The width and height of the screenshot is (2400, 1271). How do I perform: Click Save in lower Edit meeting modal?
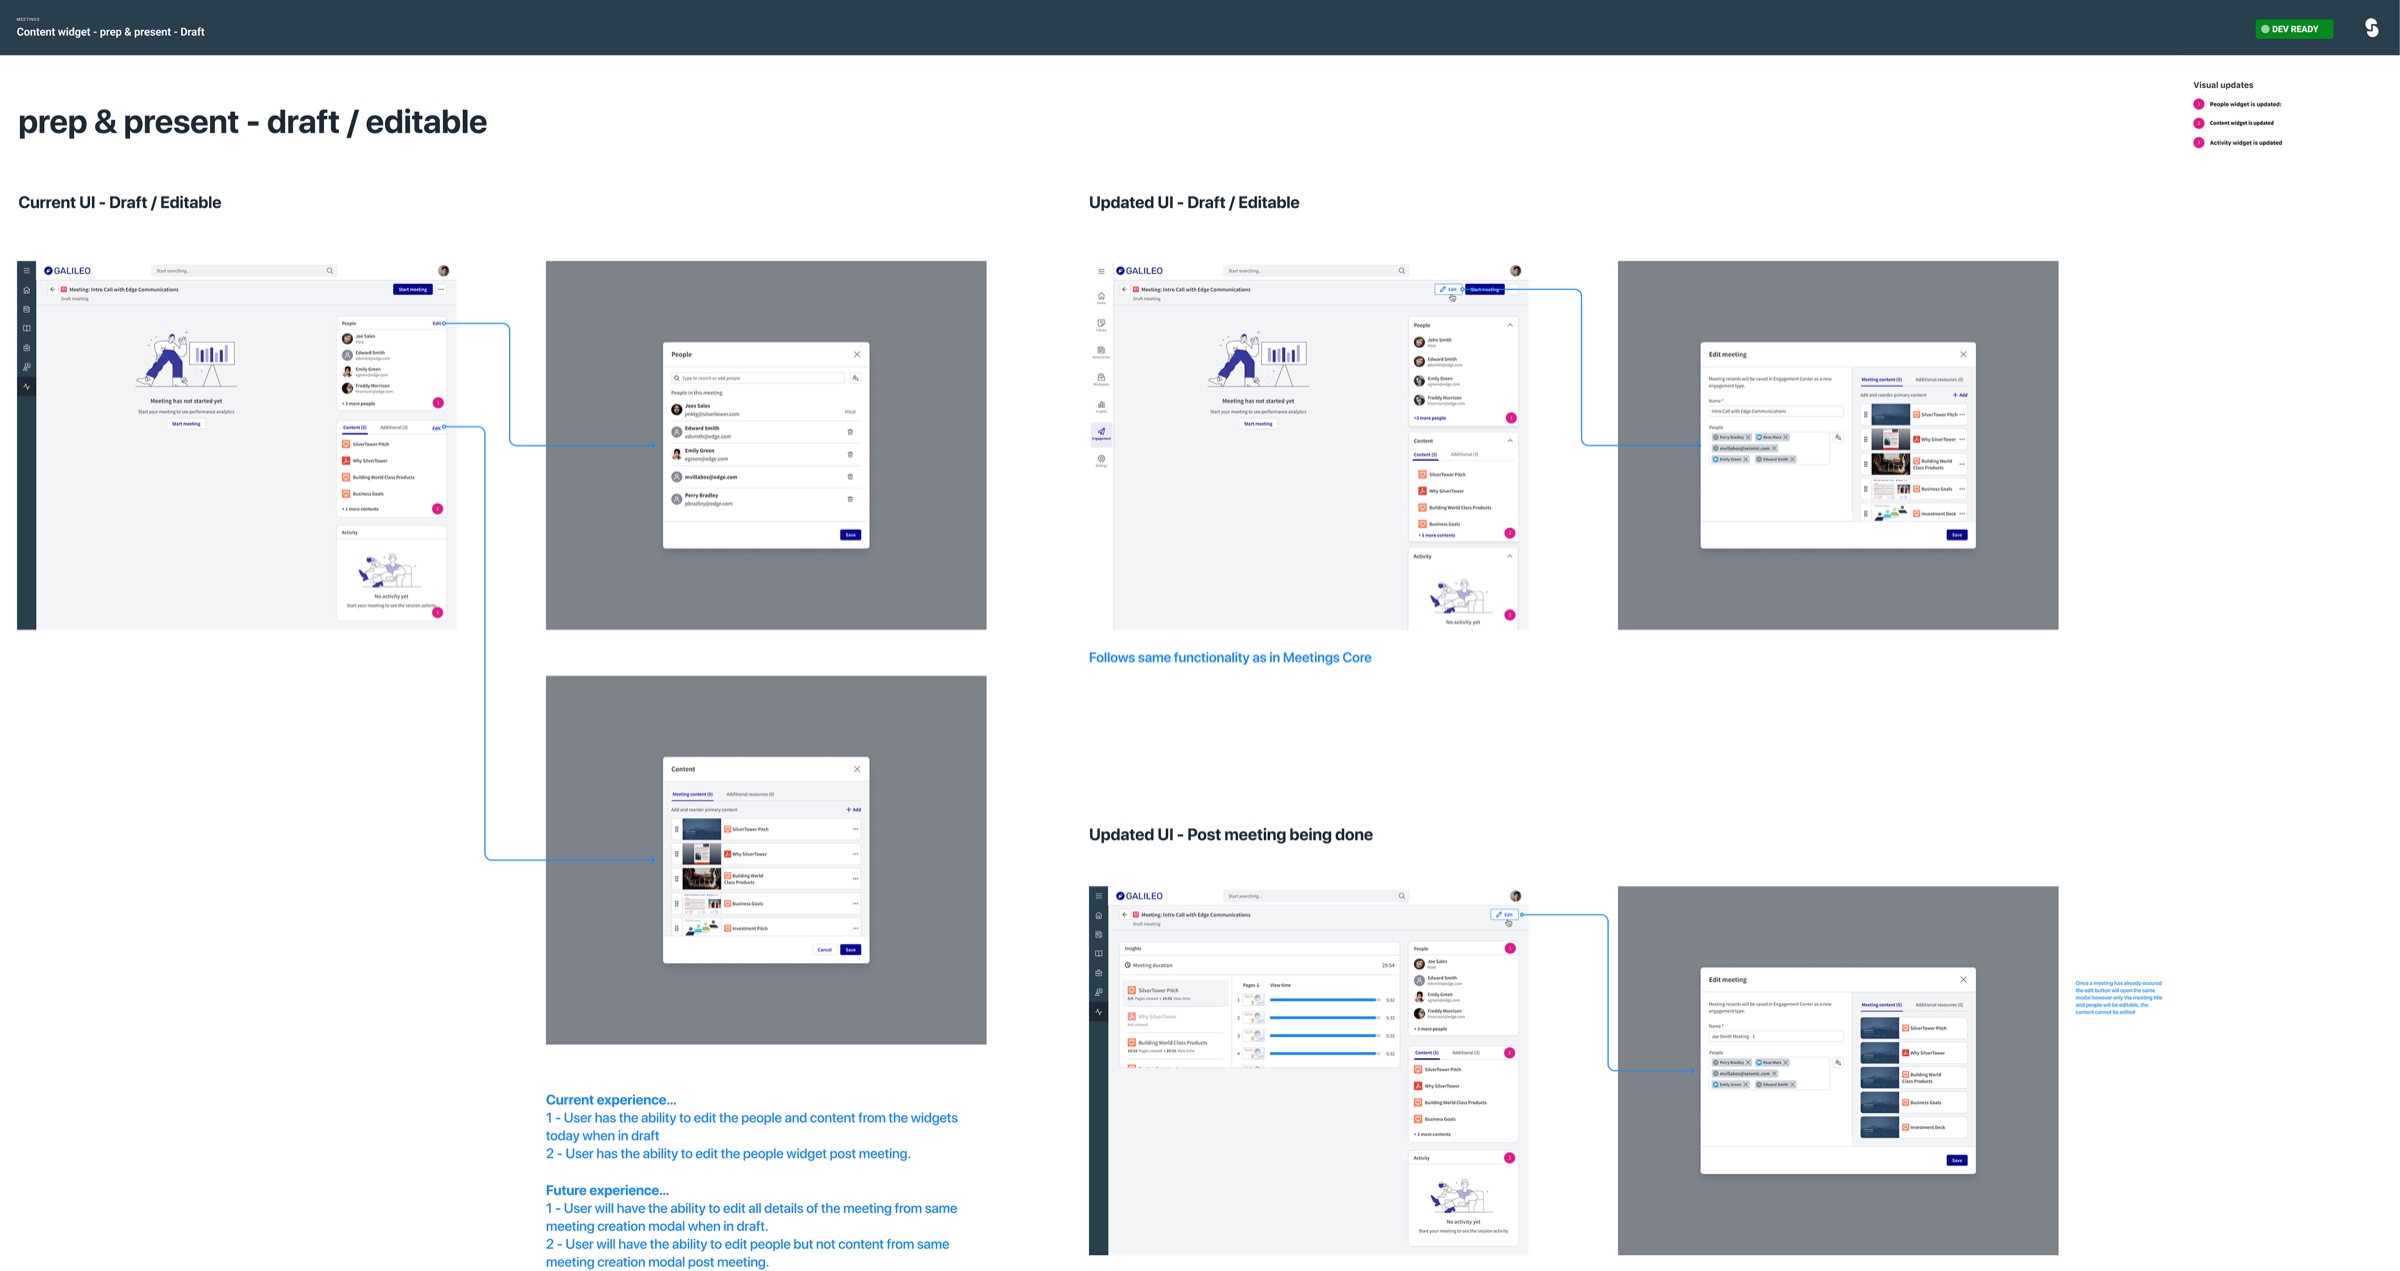[x=1957, y=1160]
